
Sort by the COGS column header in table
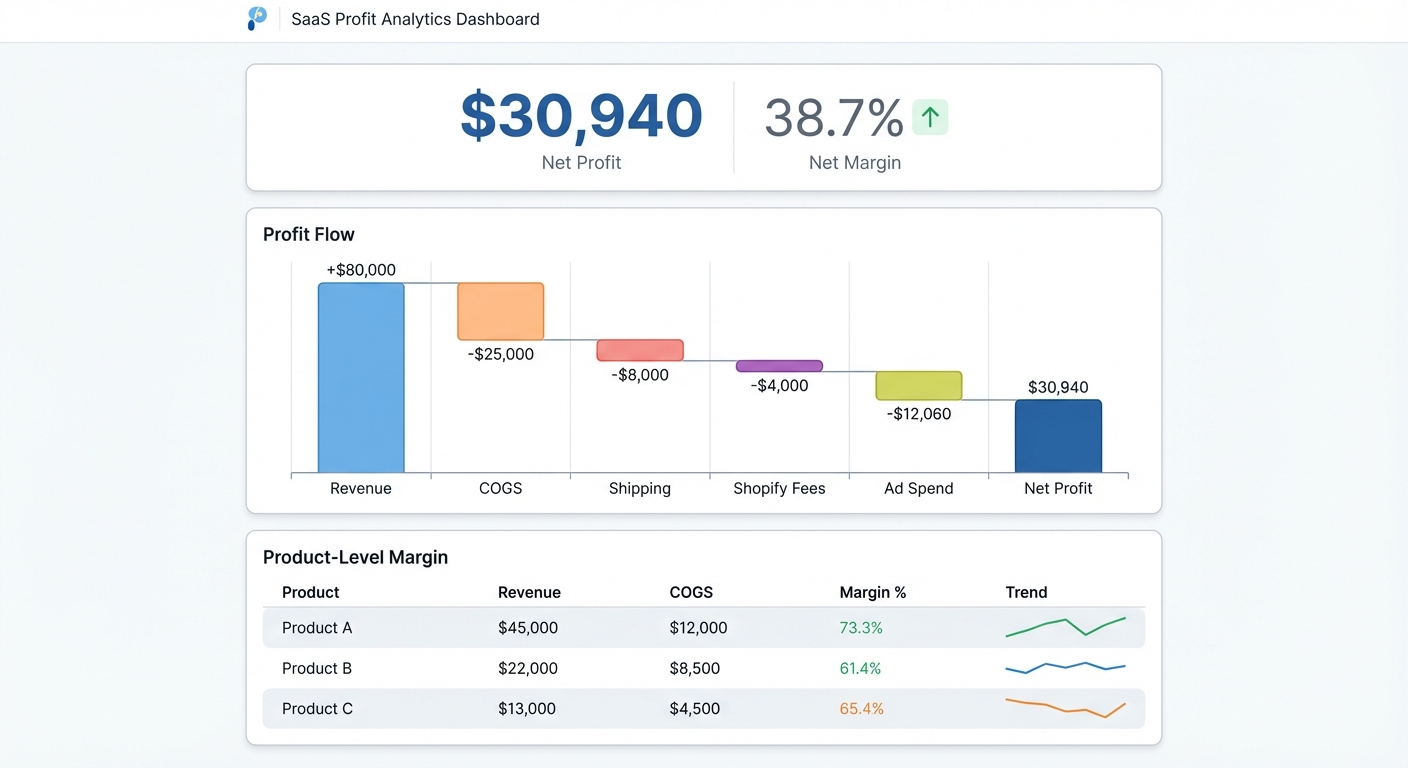(691, 592)
